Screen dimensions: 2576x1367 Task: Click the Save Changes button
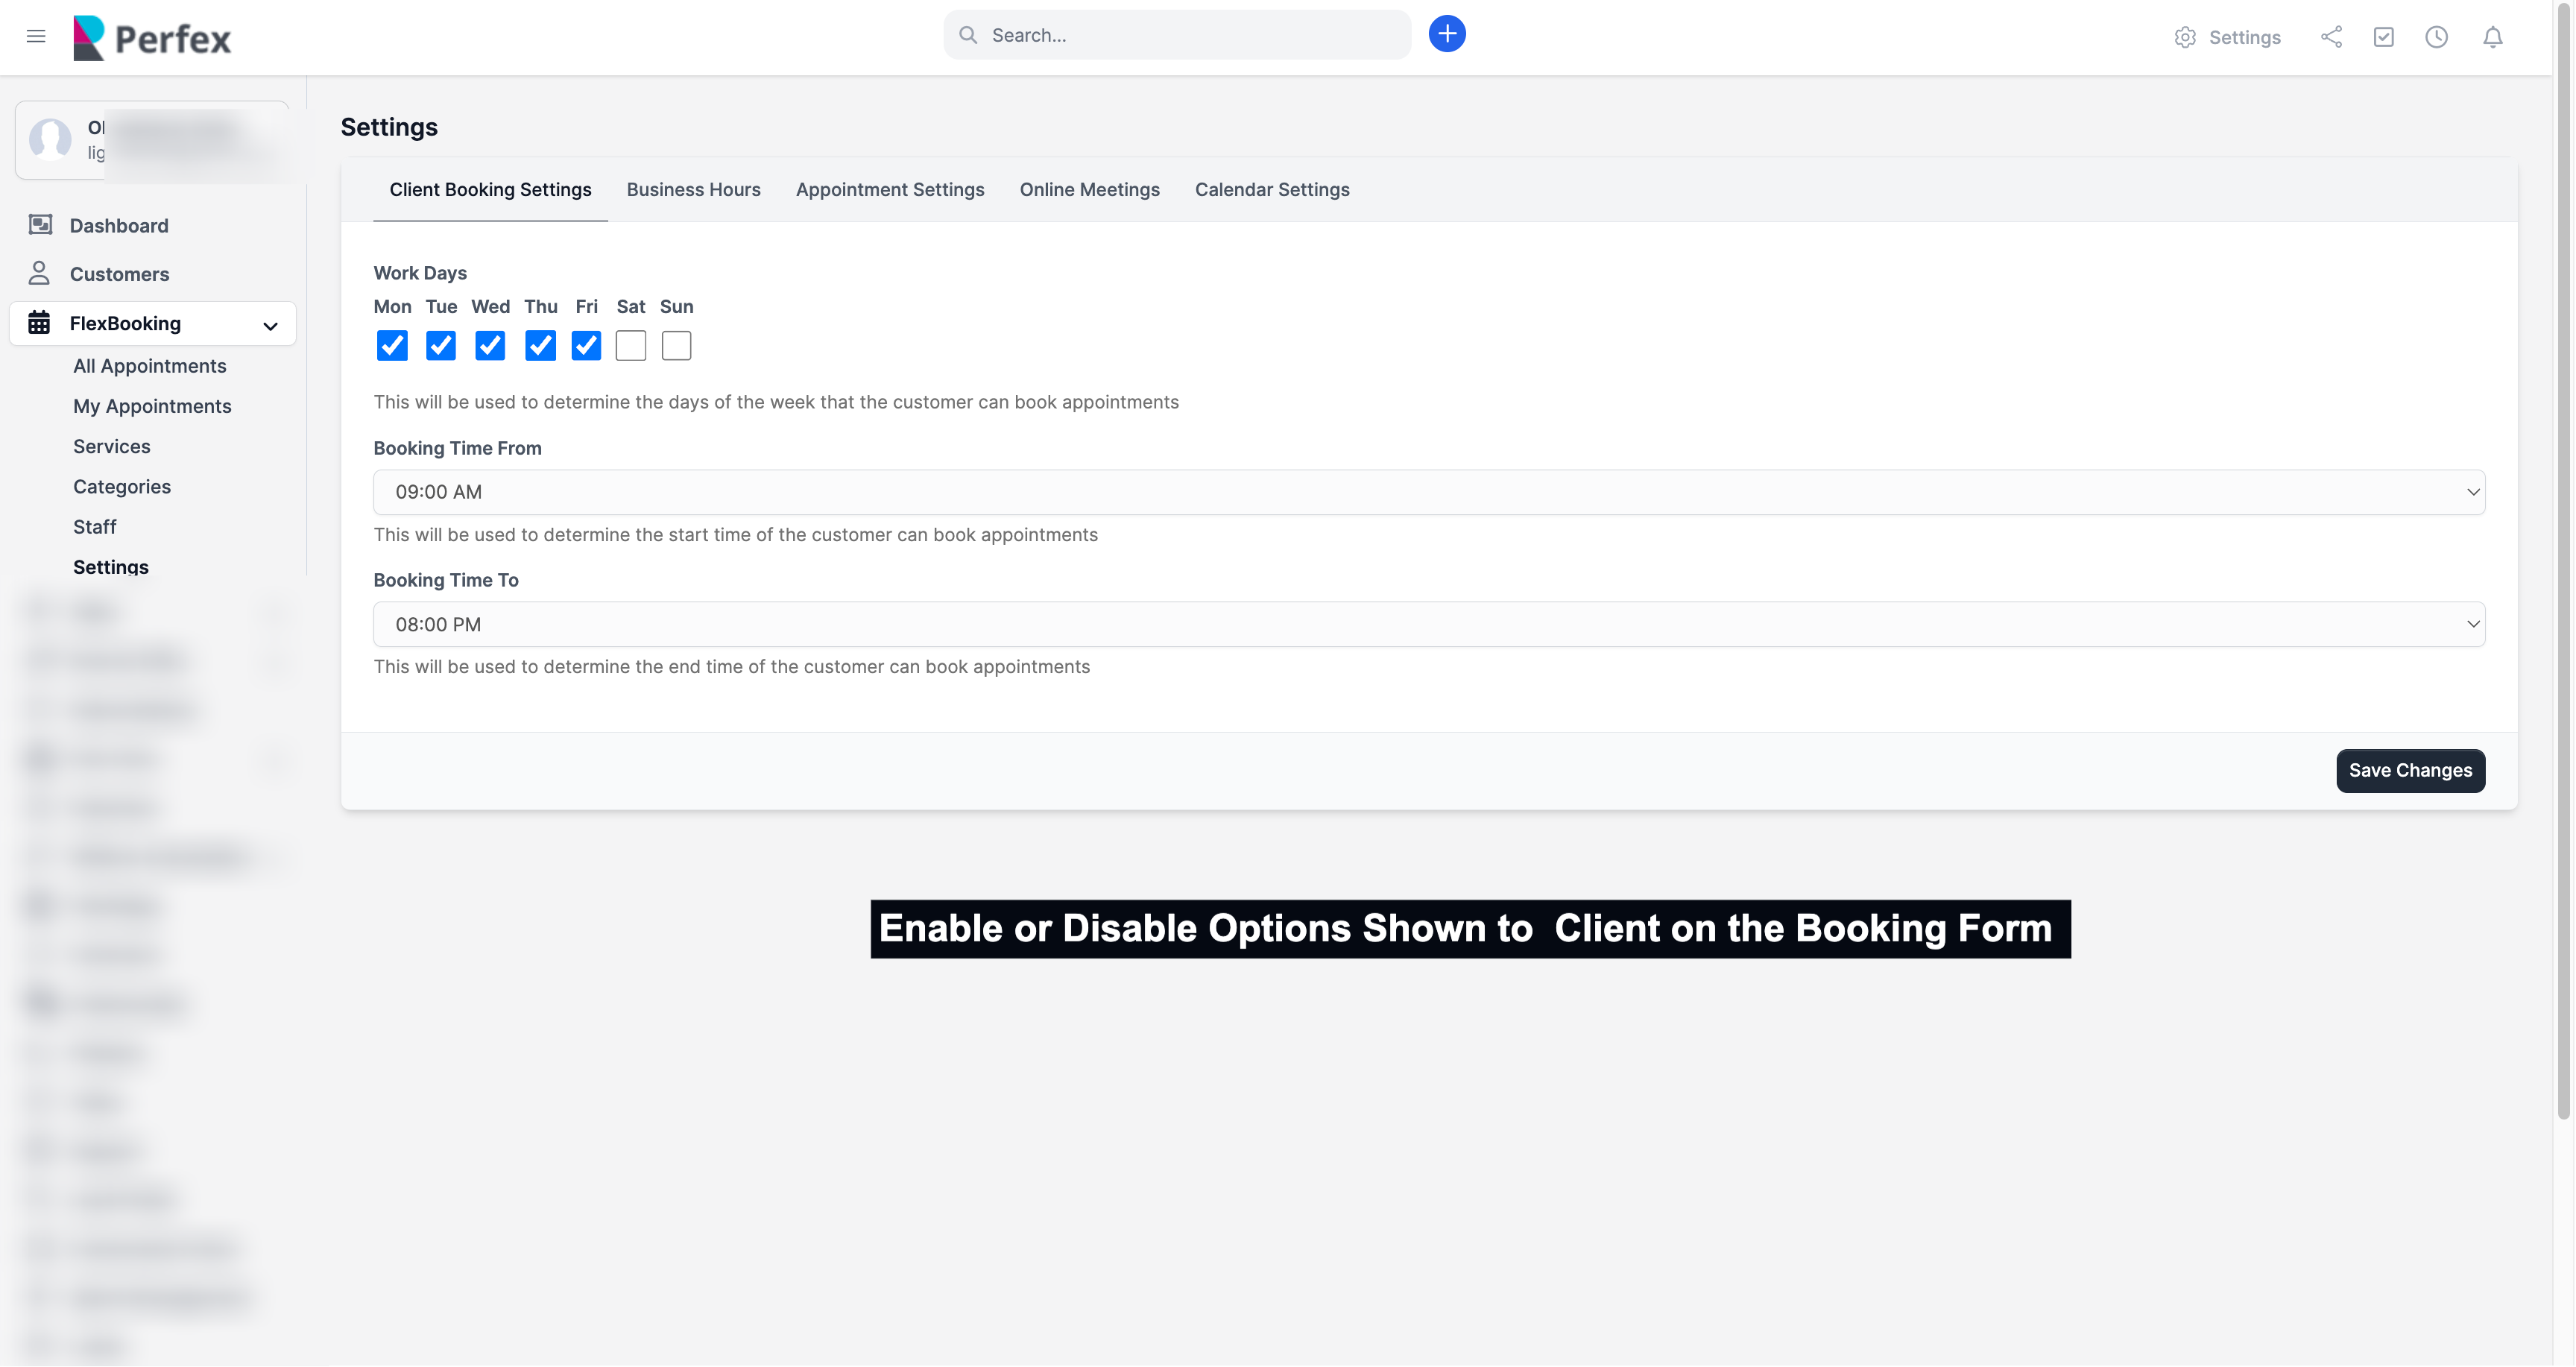pos(2409,770)
